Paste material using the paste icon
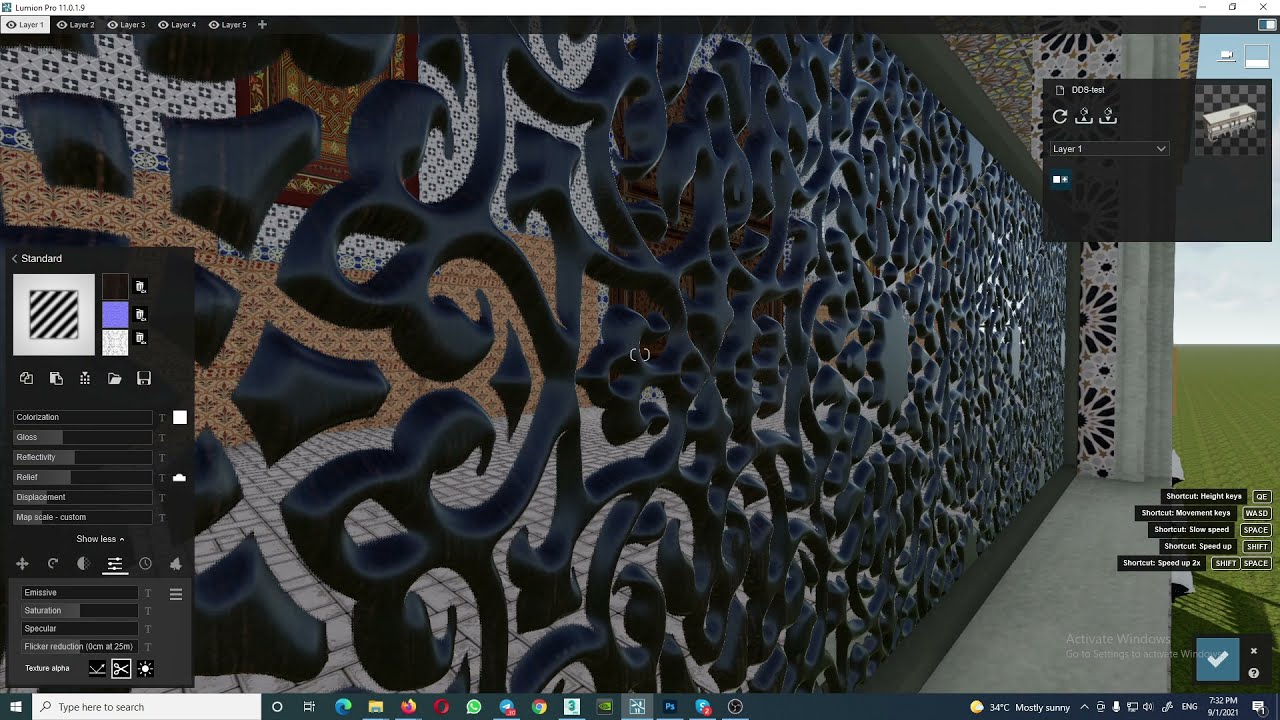This screenshot has width=1280, height=720. tap(56, 378)
